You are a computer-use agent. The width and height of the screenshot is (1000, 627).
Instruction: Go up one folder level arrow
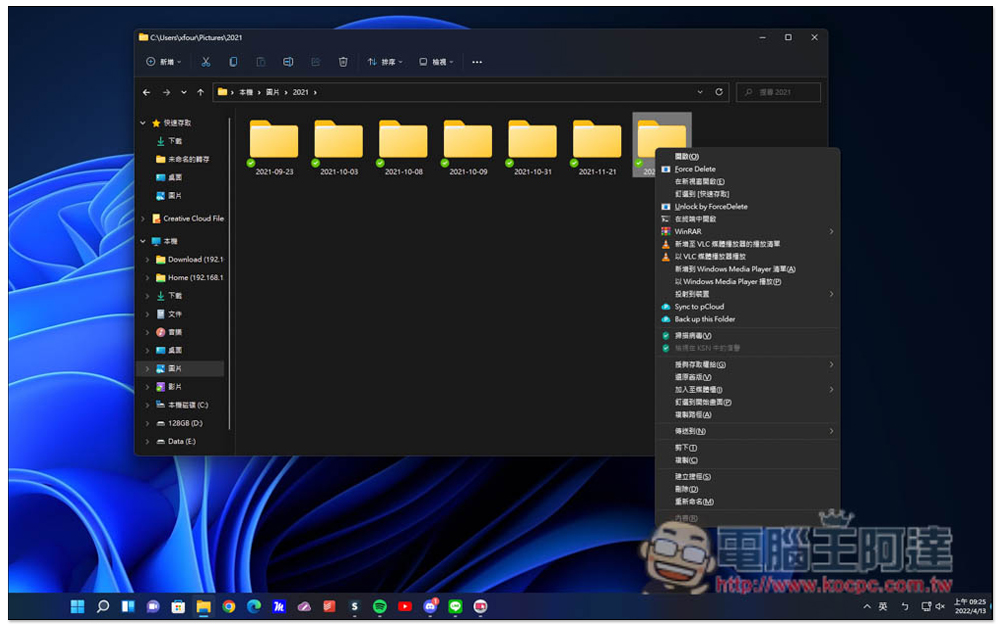[201, 92]
